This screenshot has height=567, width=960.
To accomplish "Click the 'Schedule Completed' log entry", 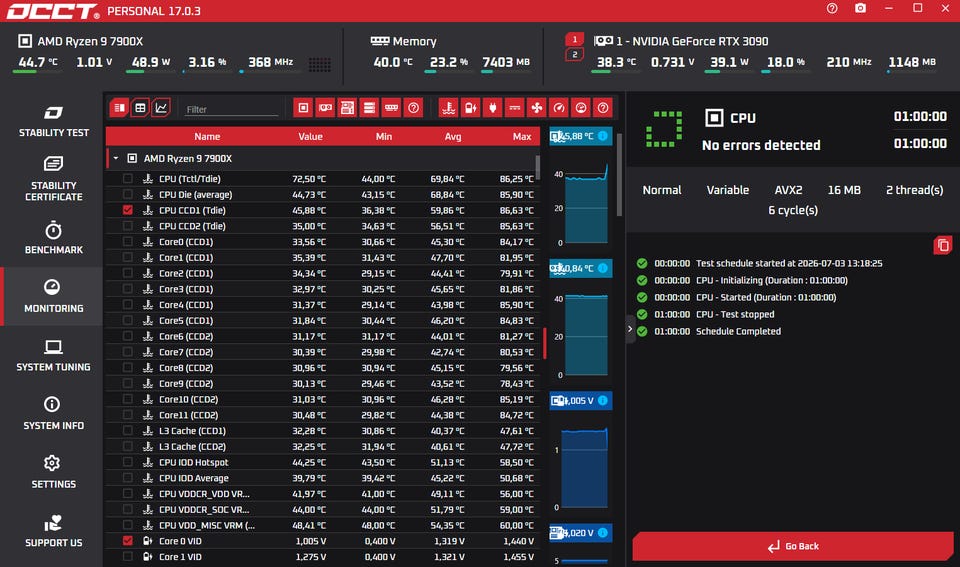I will [x=738, y=331].
